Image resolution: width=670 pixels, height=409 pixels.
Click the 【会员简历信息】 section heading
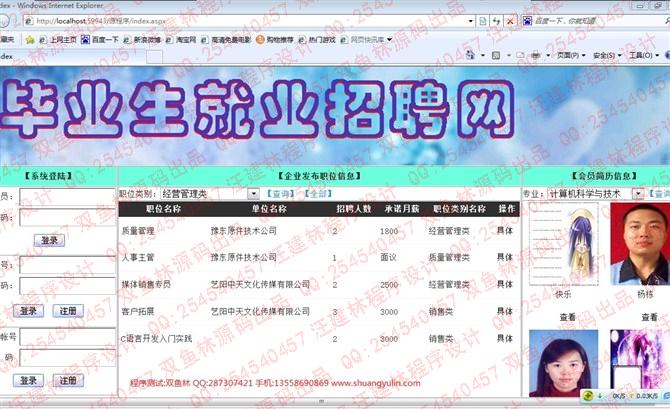click(x=605, y=176)
